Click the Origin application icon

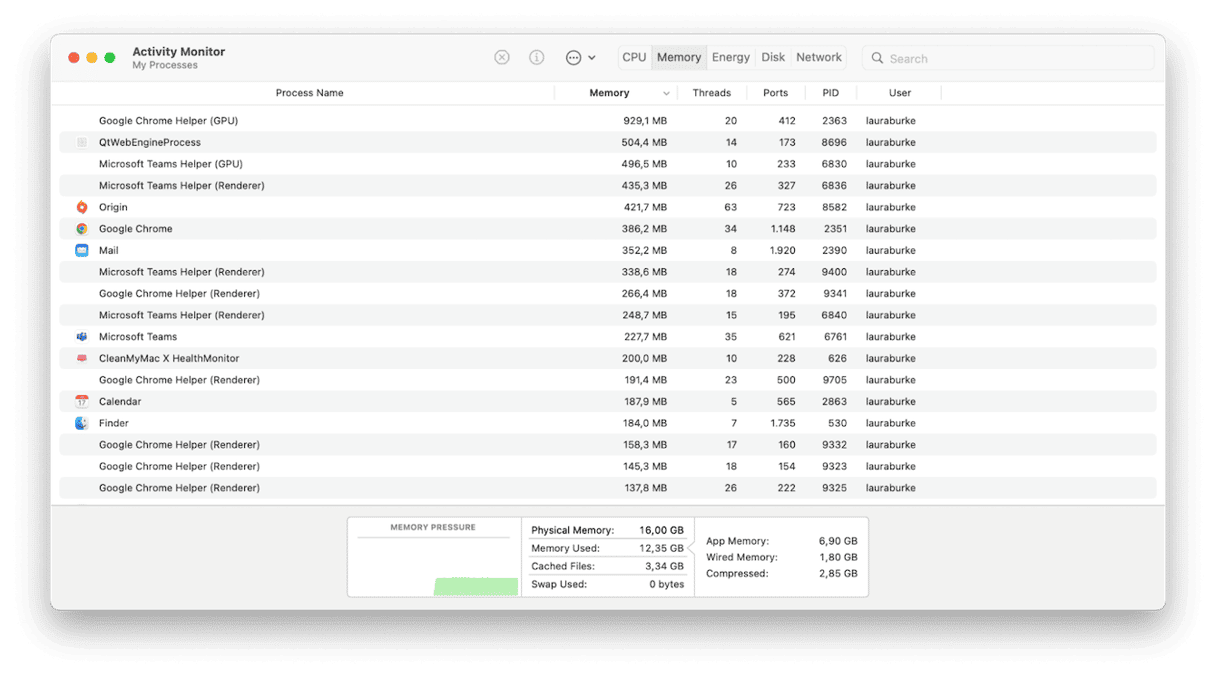point(82,207)
